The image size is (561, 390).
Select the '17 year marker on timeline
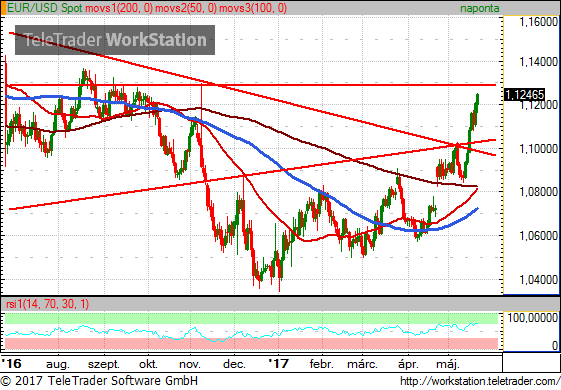[x=278, y=364]
